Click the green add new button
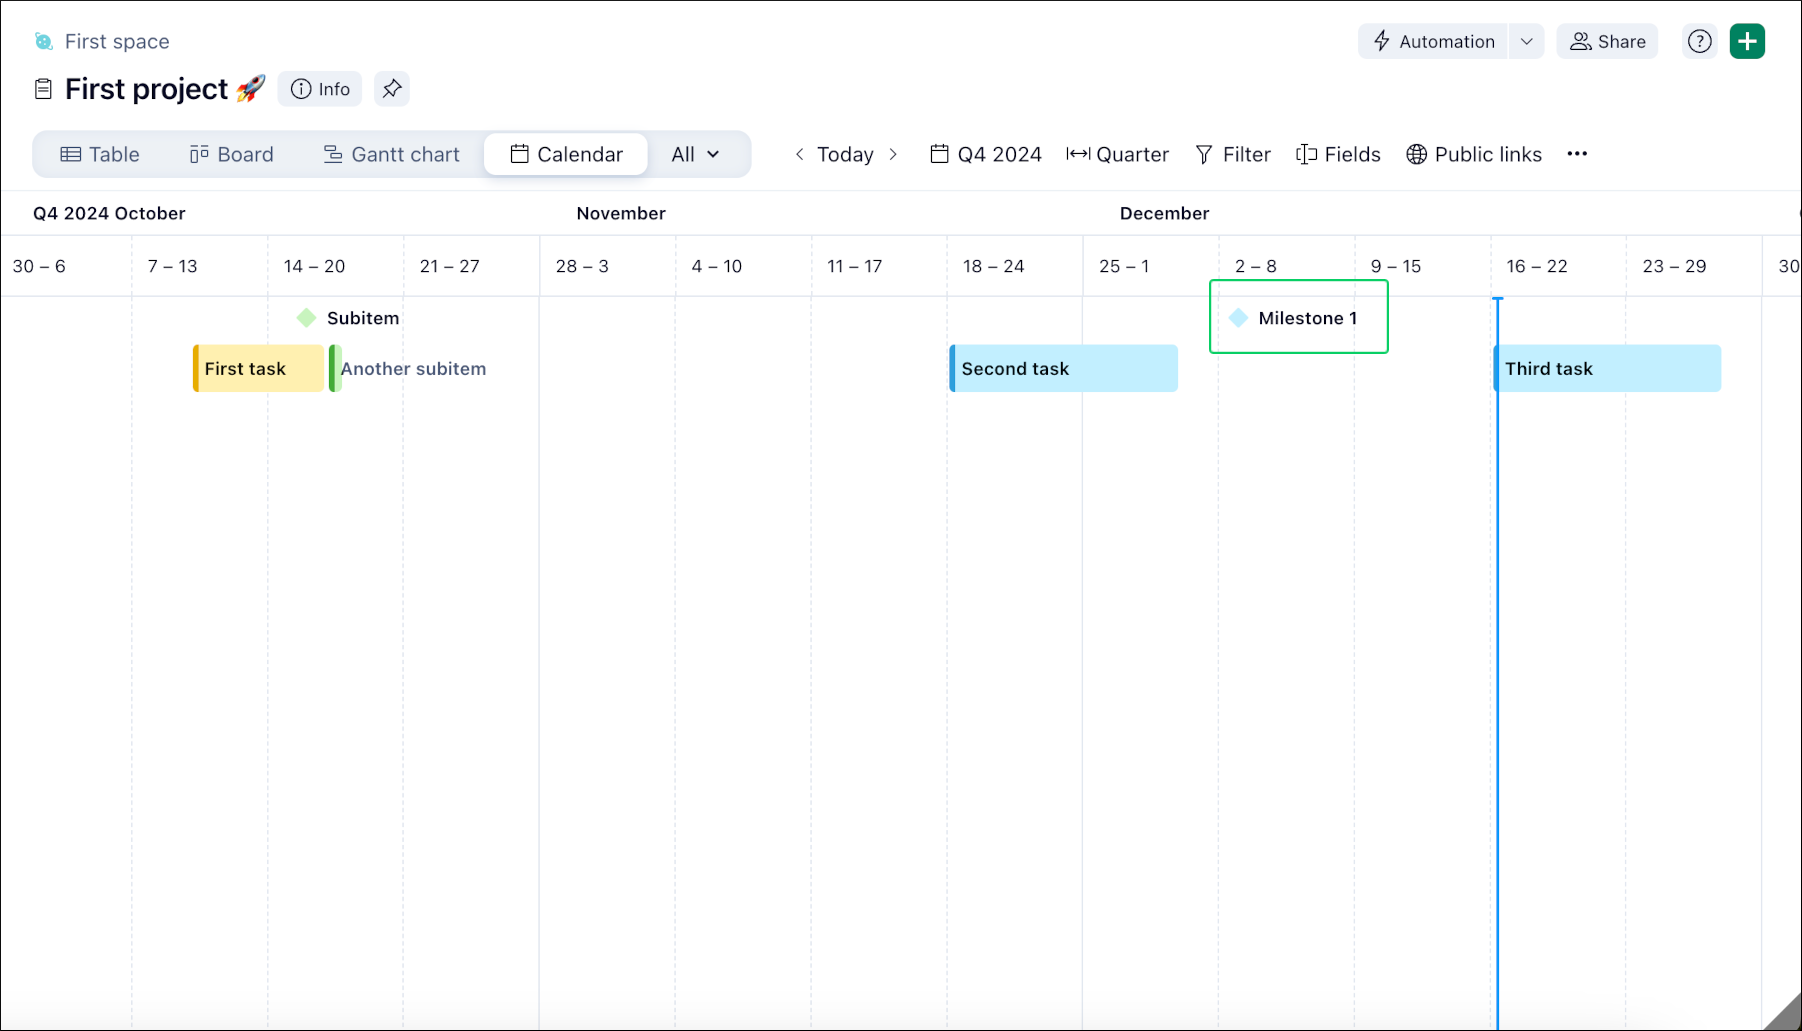Viewport: 1802px width, 1031px height. [1747, 41]
